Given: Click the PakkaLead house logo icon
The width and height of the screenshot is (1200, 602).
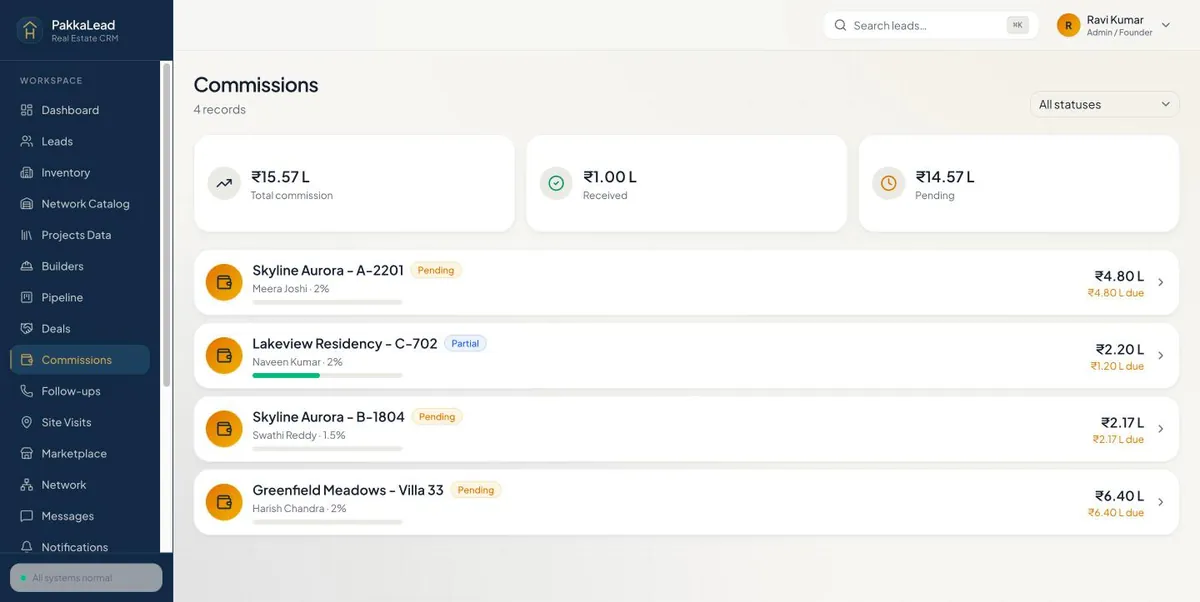Looking at the screenshot, I should 30,30.
